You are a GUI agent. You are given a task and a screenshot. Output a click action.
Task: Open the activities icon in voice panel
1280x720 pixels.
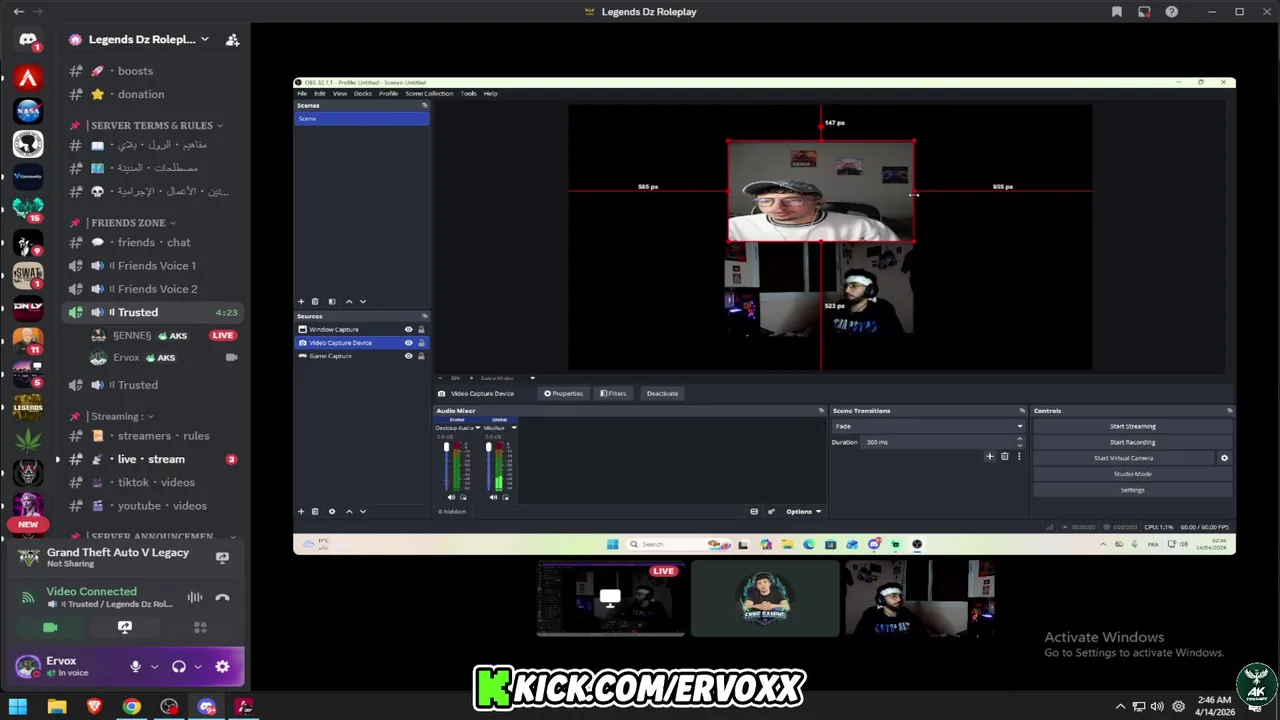tap(200, 627)
